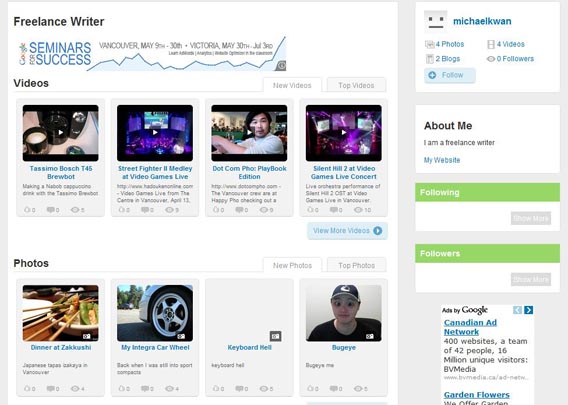Open the Dinner at Zakkushi title link
The height and width of the screenshot is (405, 568).
(61, 347)
